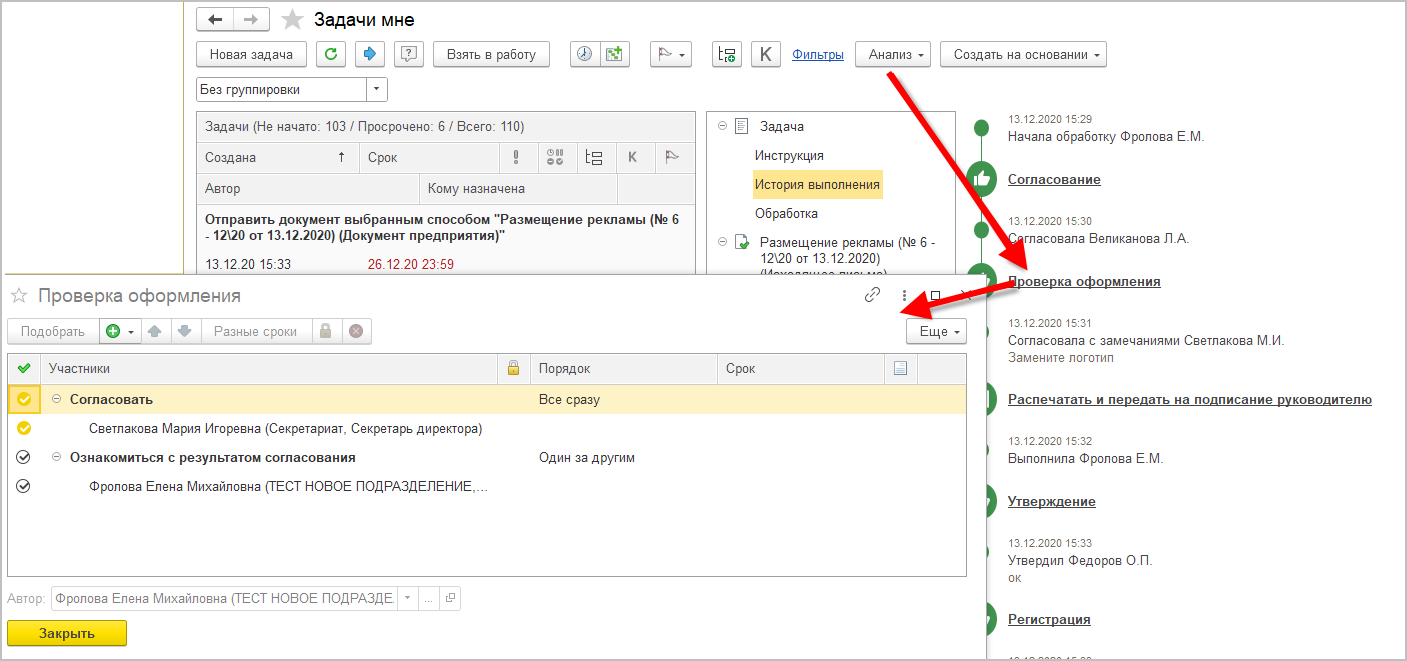Click the 'Разные сроки' button
Image resolution: width=1407 pixels, height=661 pixels.
click(x=257, y=331)
